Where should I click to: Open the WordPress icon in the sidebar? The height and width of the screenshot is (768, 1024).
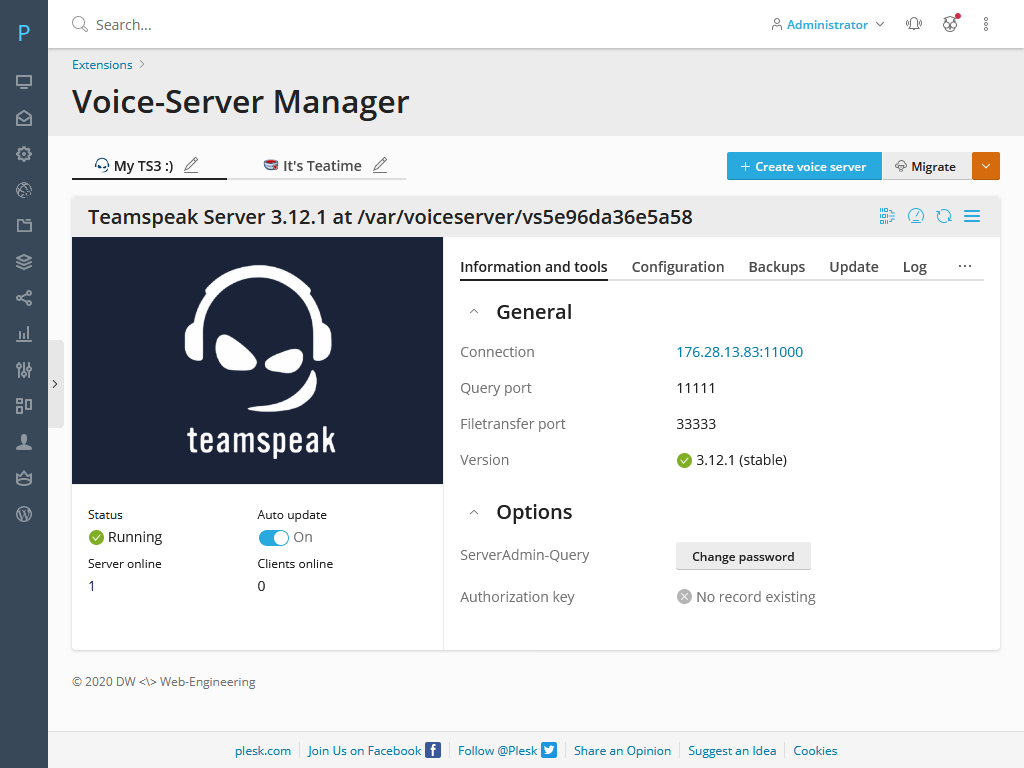(23, 513)
